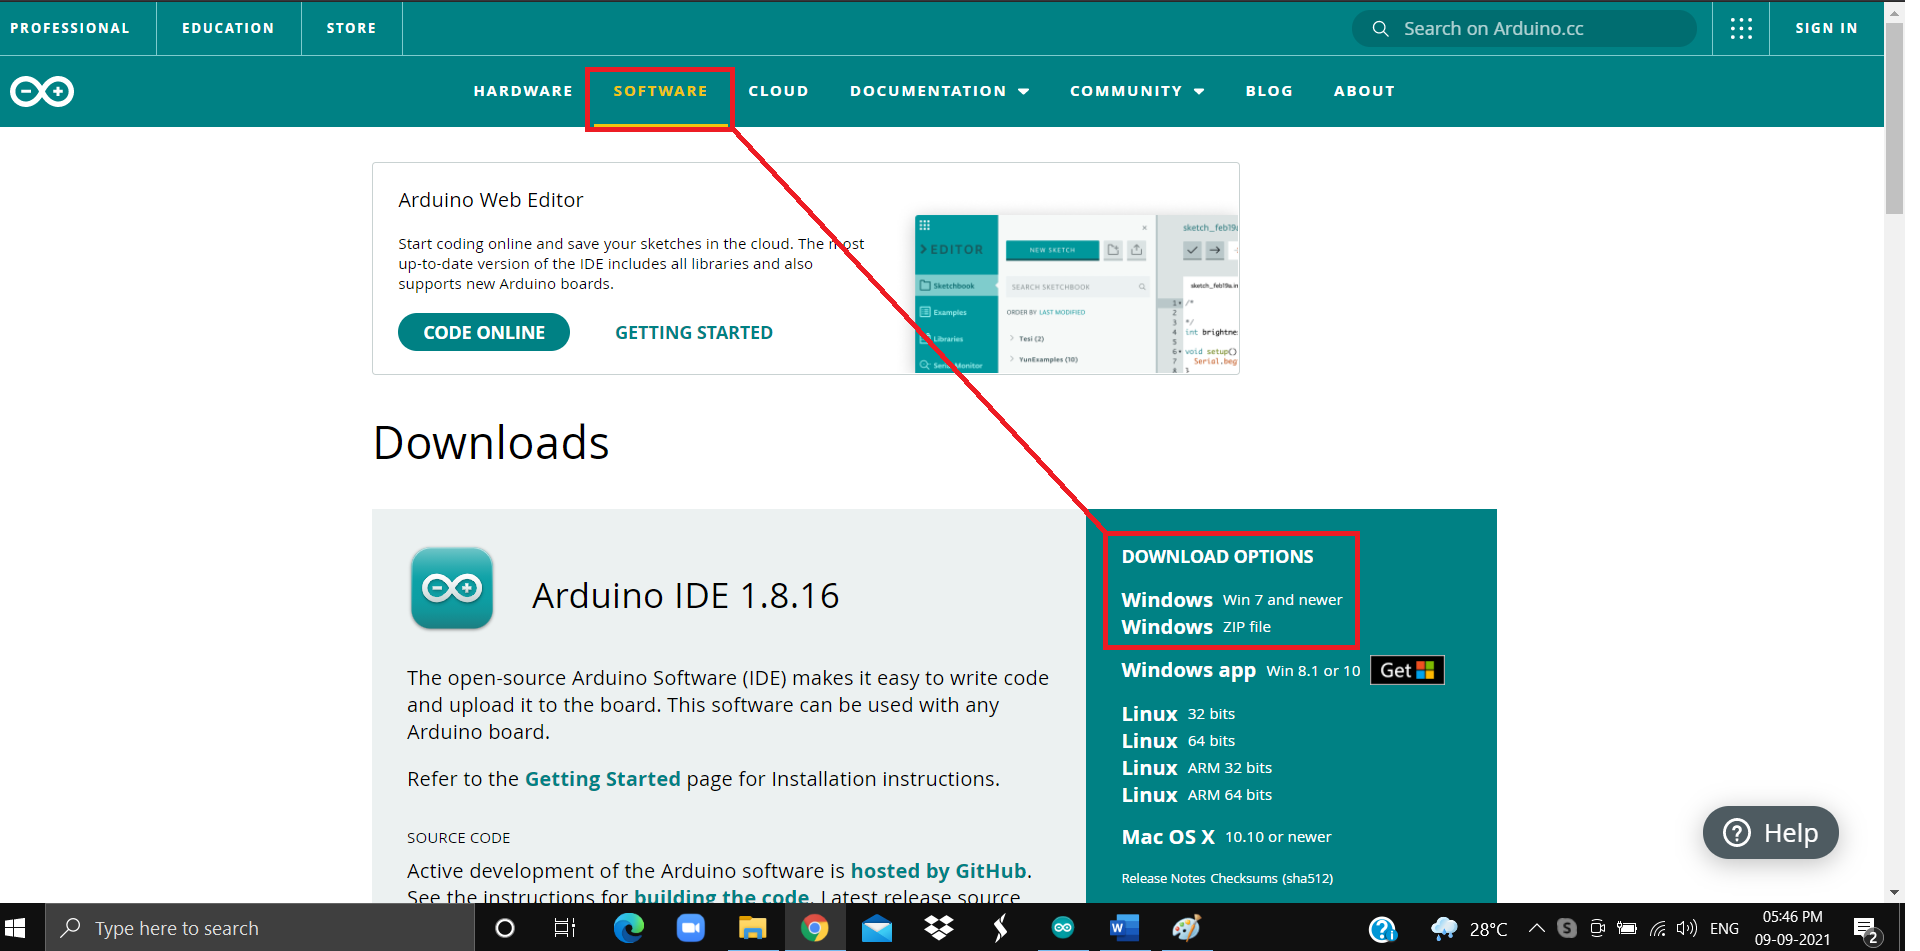Open the Getting Started link in Web Editor card
The image size is (1920, 951).
[x=694, y=333]
